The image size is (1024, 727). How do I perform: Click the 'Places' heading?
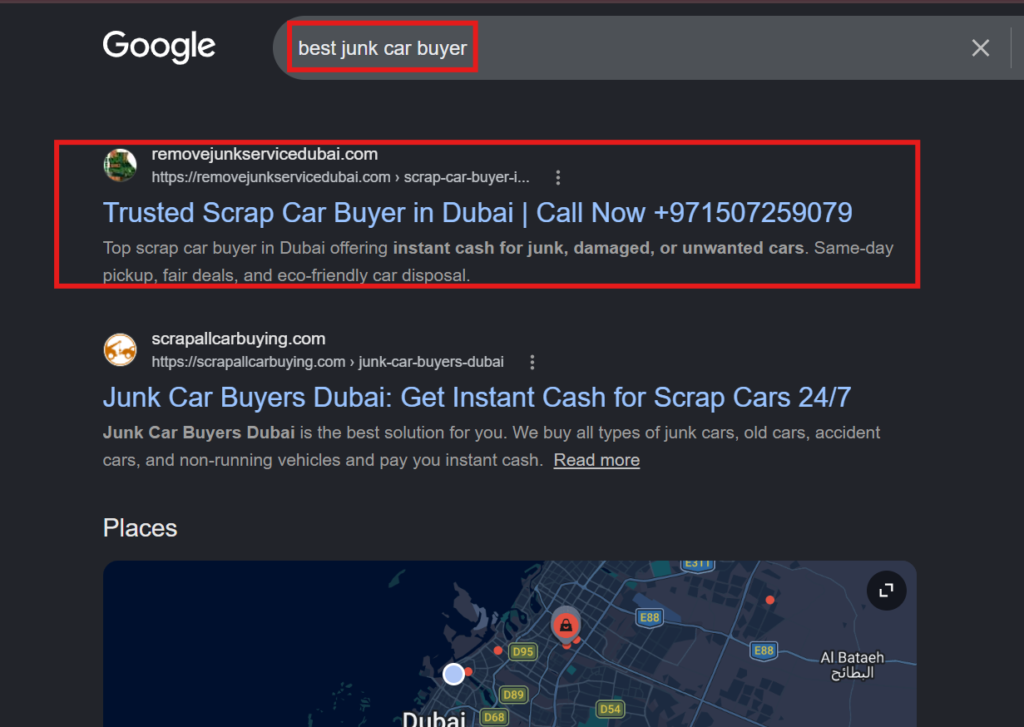point(140,528)
